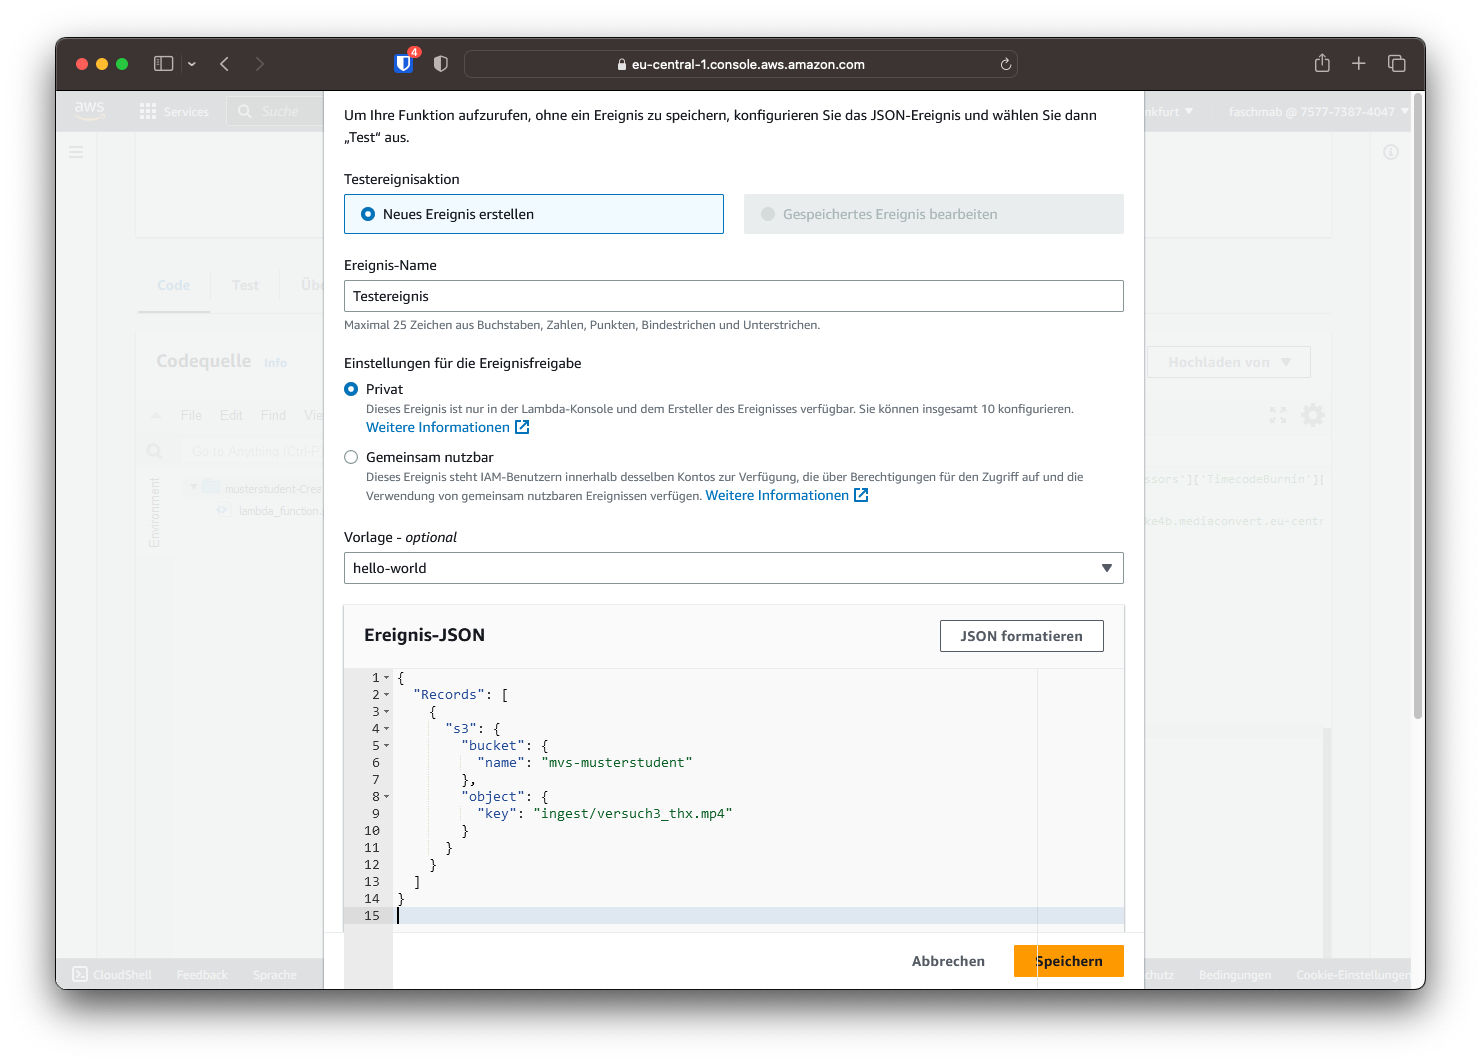Click the Sprache footer link

pyautogui.click(x=275, y=975)
